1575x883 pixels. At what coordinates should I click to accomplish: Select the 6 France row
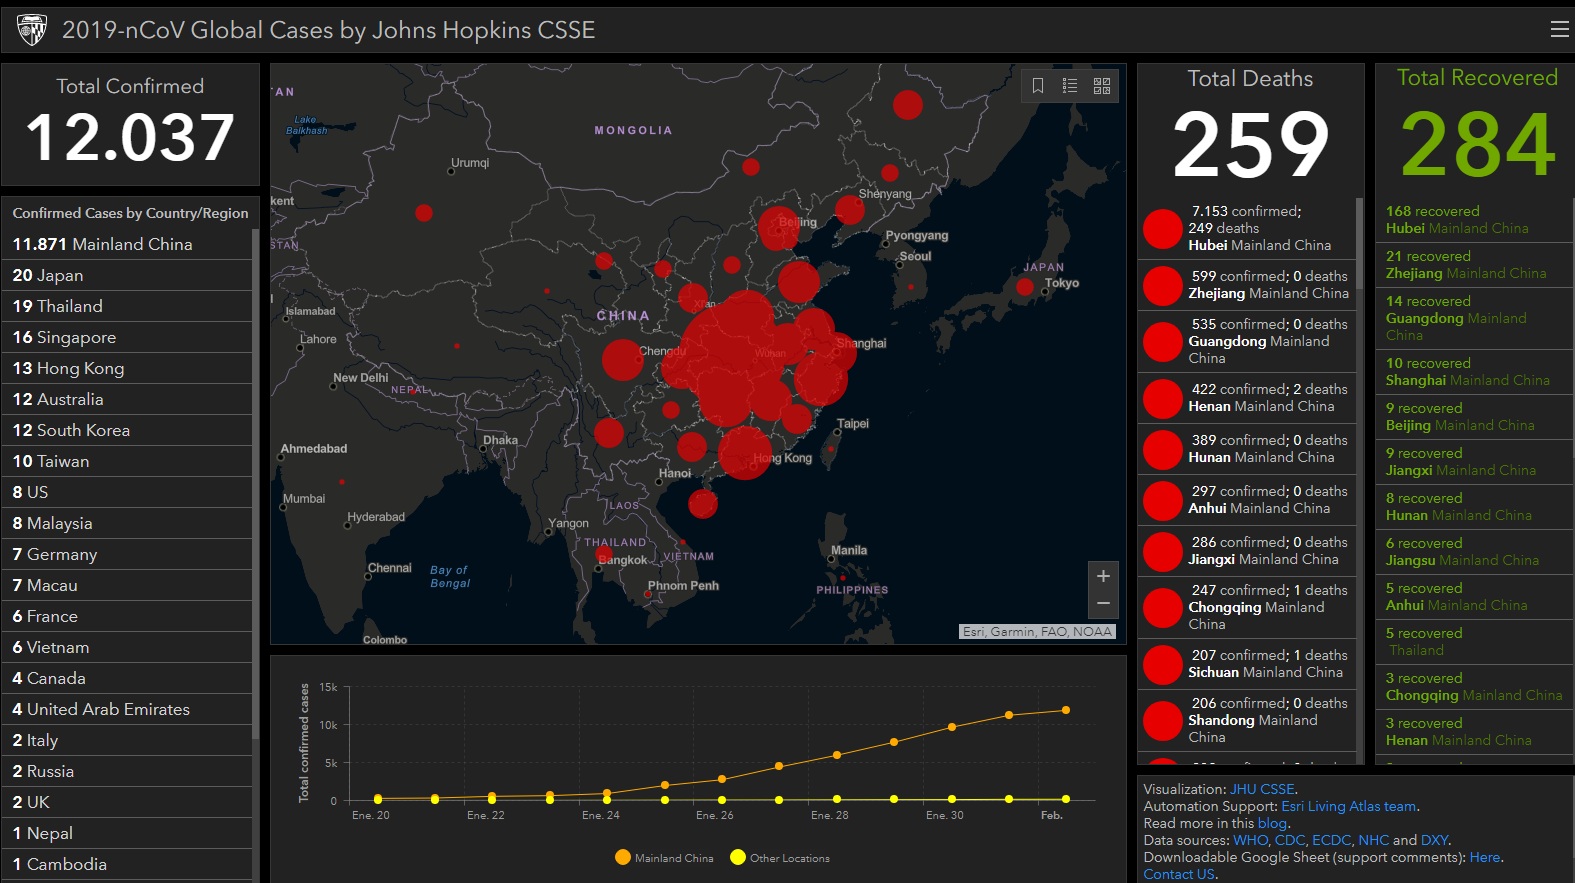click(127, 616)
